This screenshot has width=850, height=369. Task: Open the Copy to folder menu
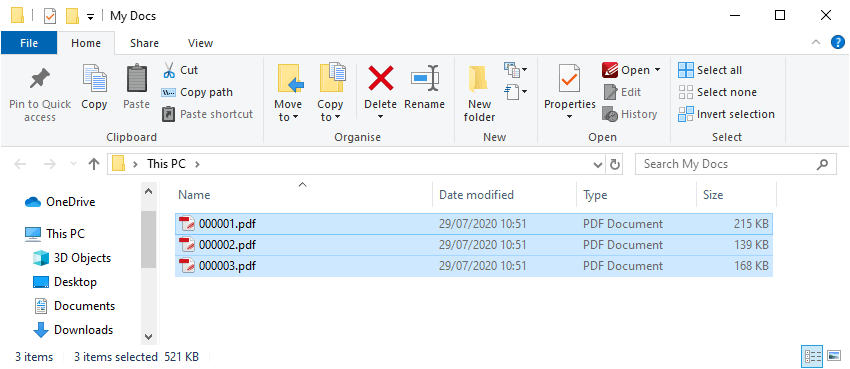[x=330, y=93]
